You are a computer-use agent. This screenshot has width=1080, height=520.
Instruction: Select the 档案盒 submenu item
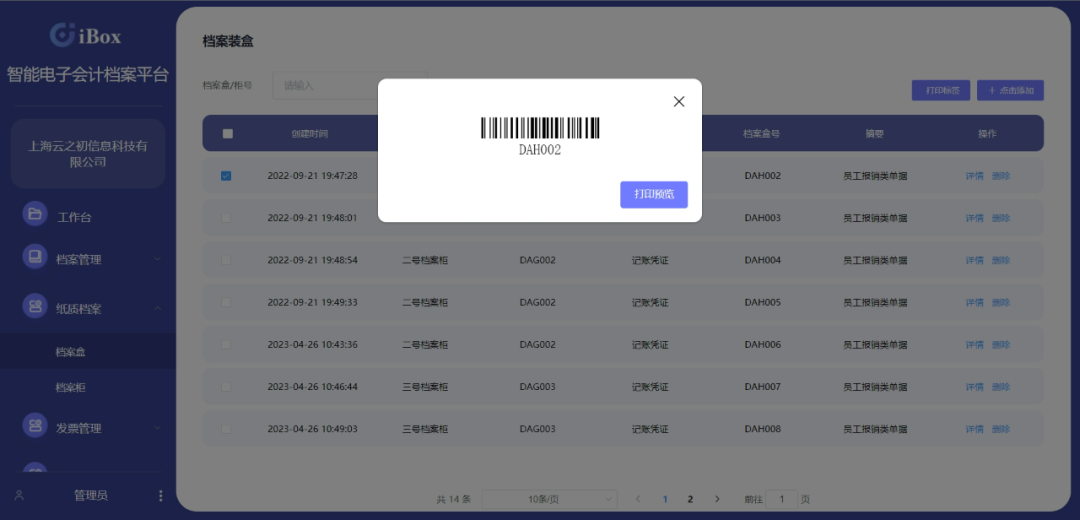pyautogui.click(x=87, y=352)
